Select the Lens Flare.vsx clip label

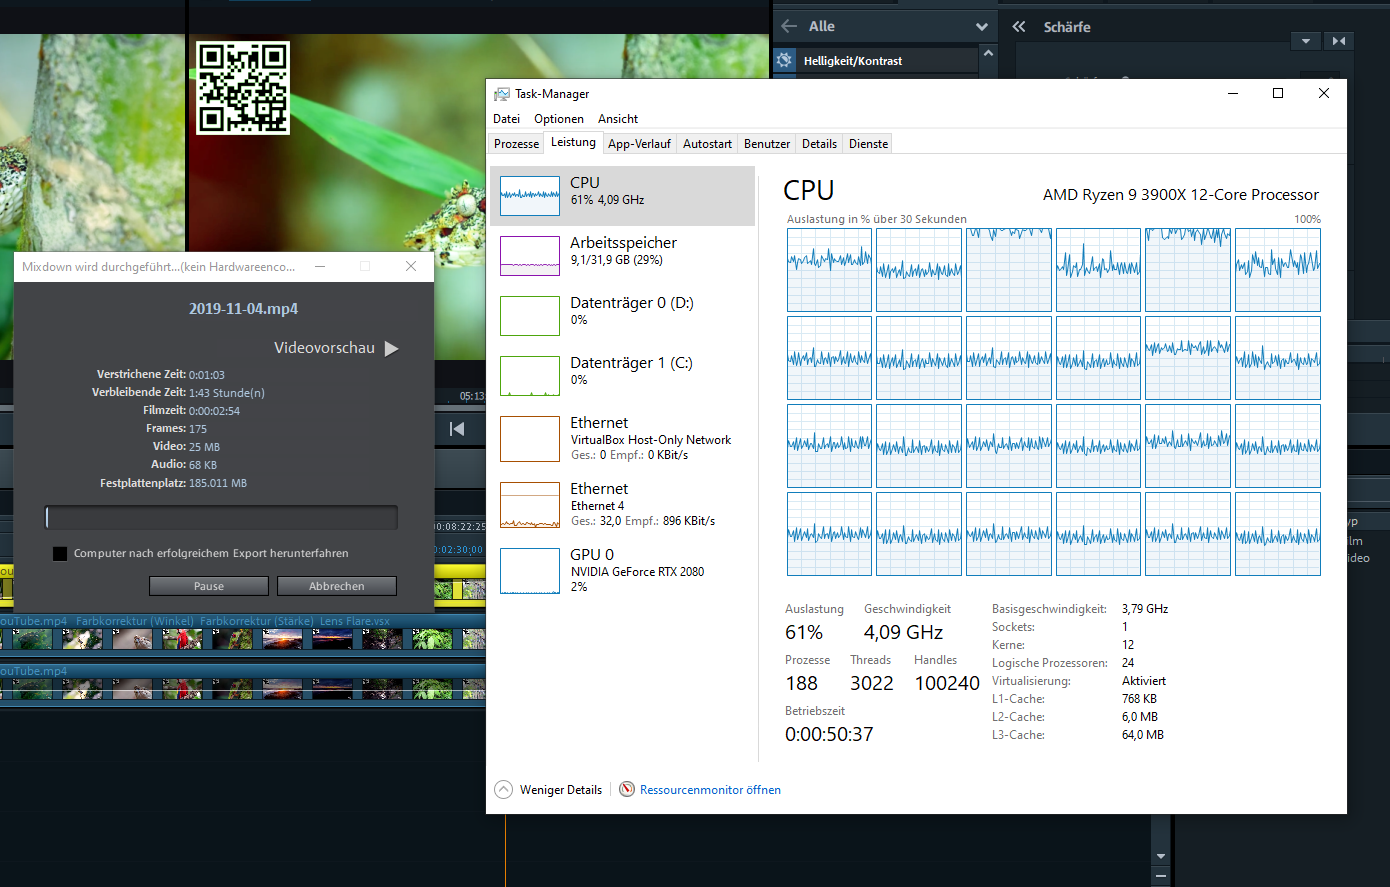pyautogui.click(x=355, y=621)
